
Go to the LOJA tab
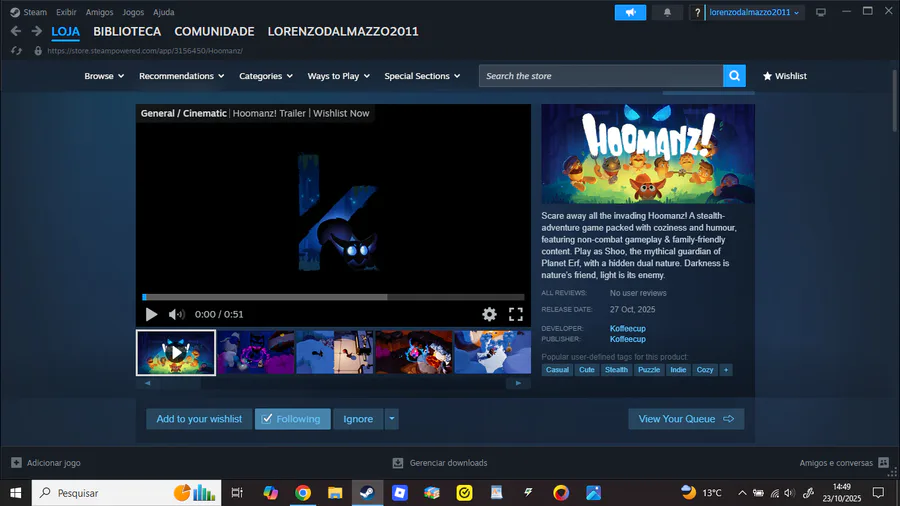(65, 32)
